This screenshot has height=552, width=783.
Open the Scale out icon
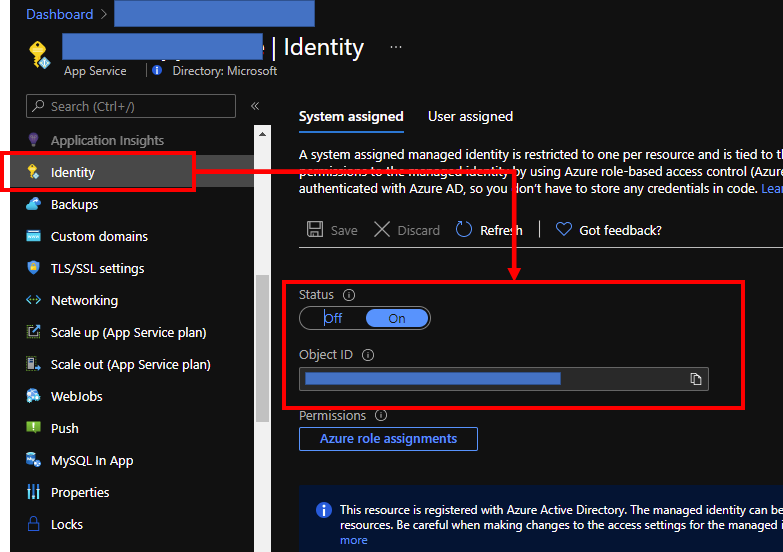[33, 364]
